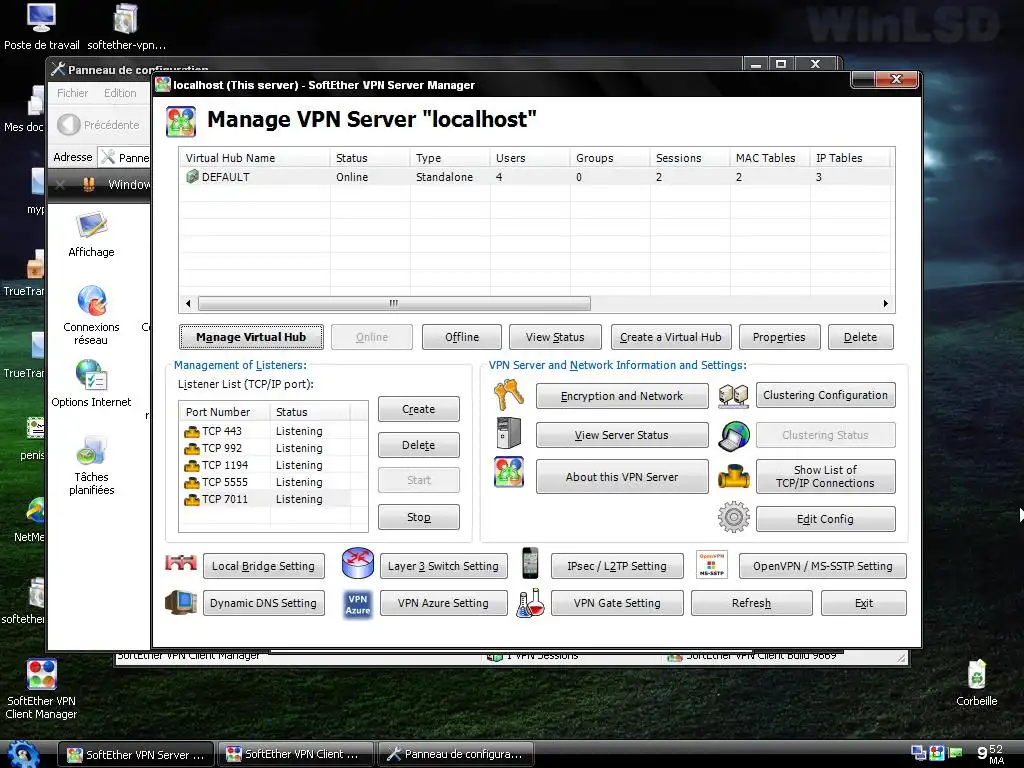Select listener TCP 7011
Viewport: 1024px width, 768px height.
[266, 499]
